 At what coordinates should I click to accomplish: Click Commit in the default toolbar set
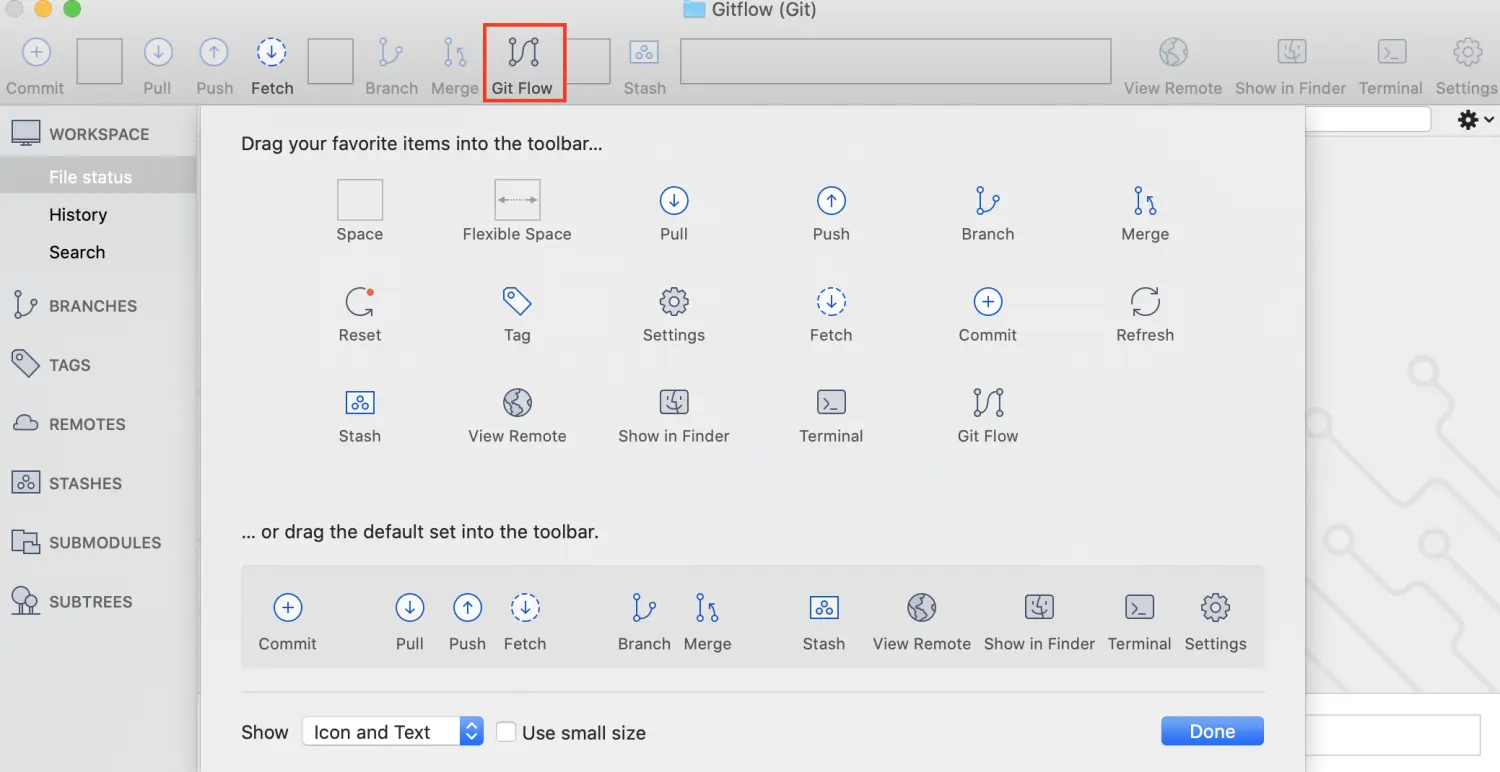click(x=288, y=622)
